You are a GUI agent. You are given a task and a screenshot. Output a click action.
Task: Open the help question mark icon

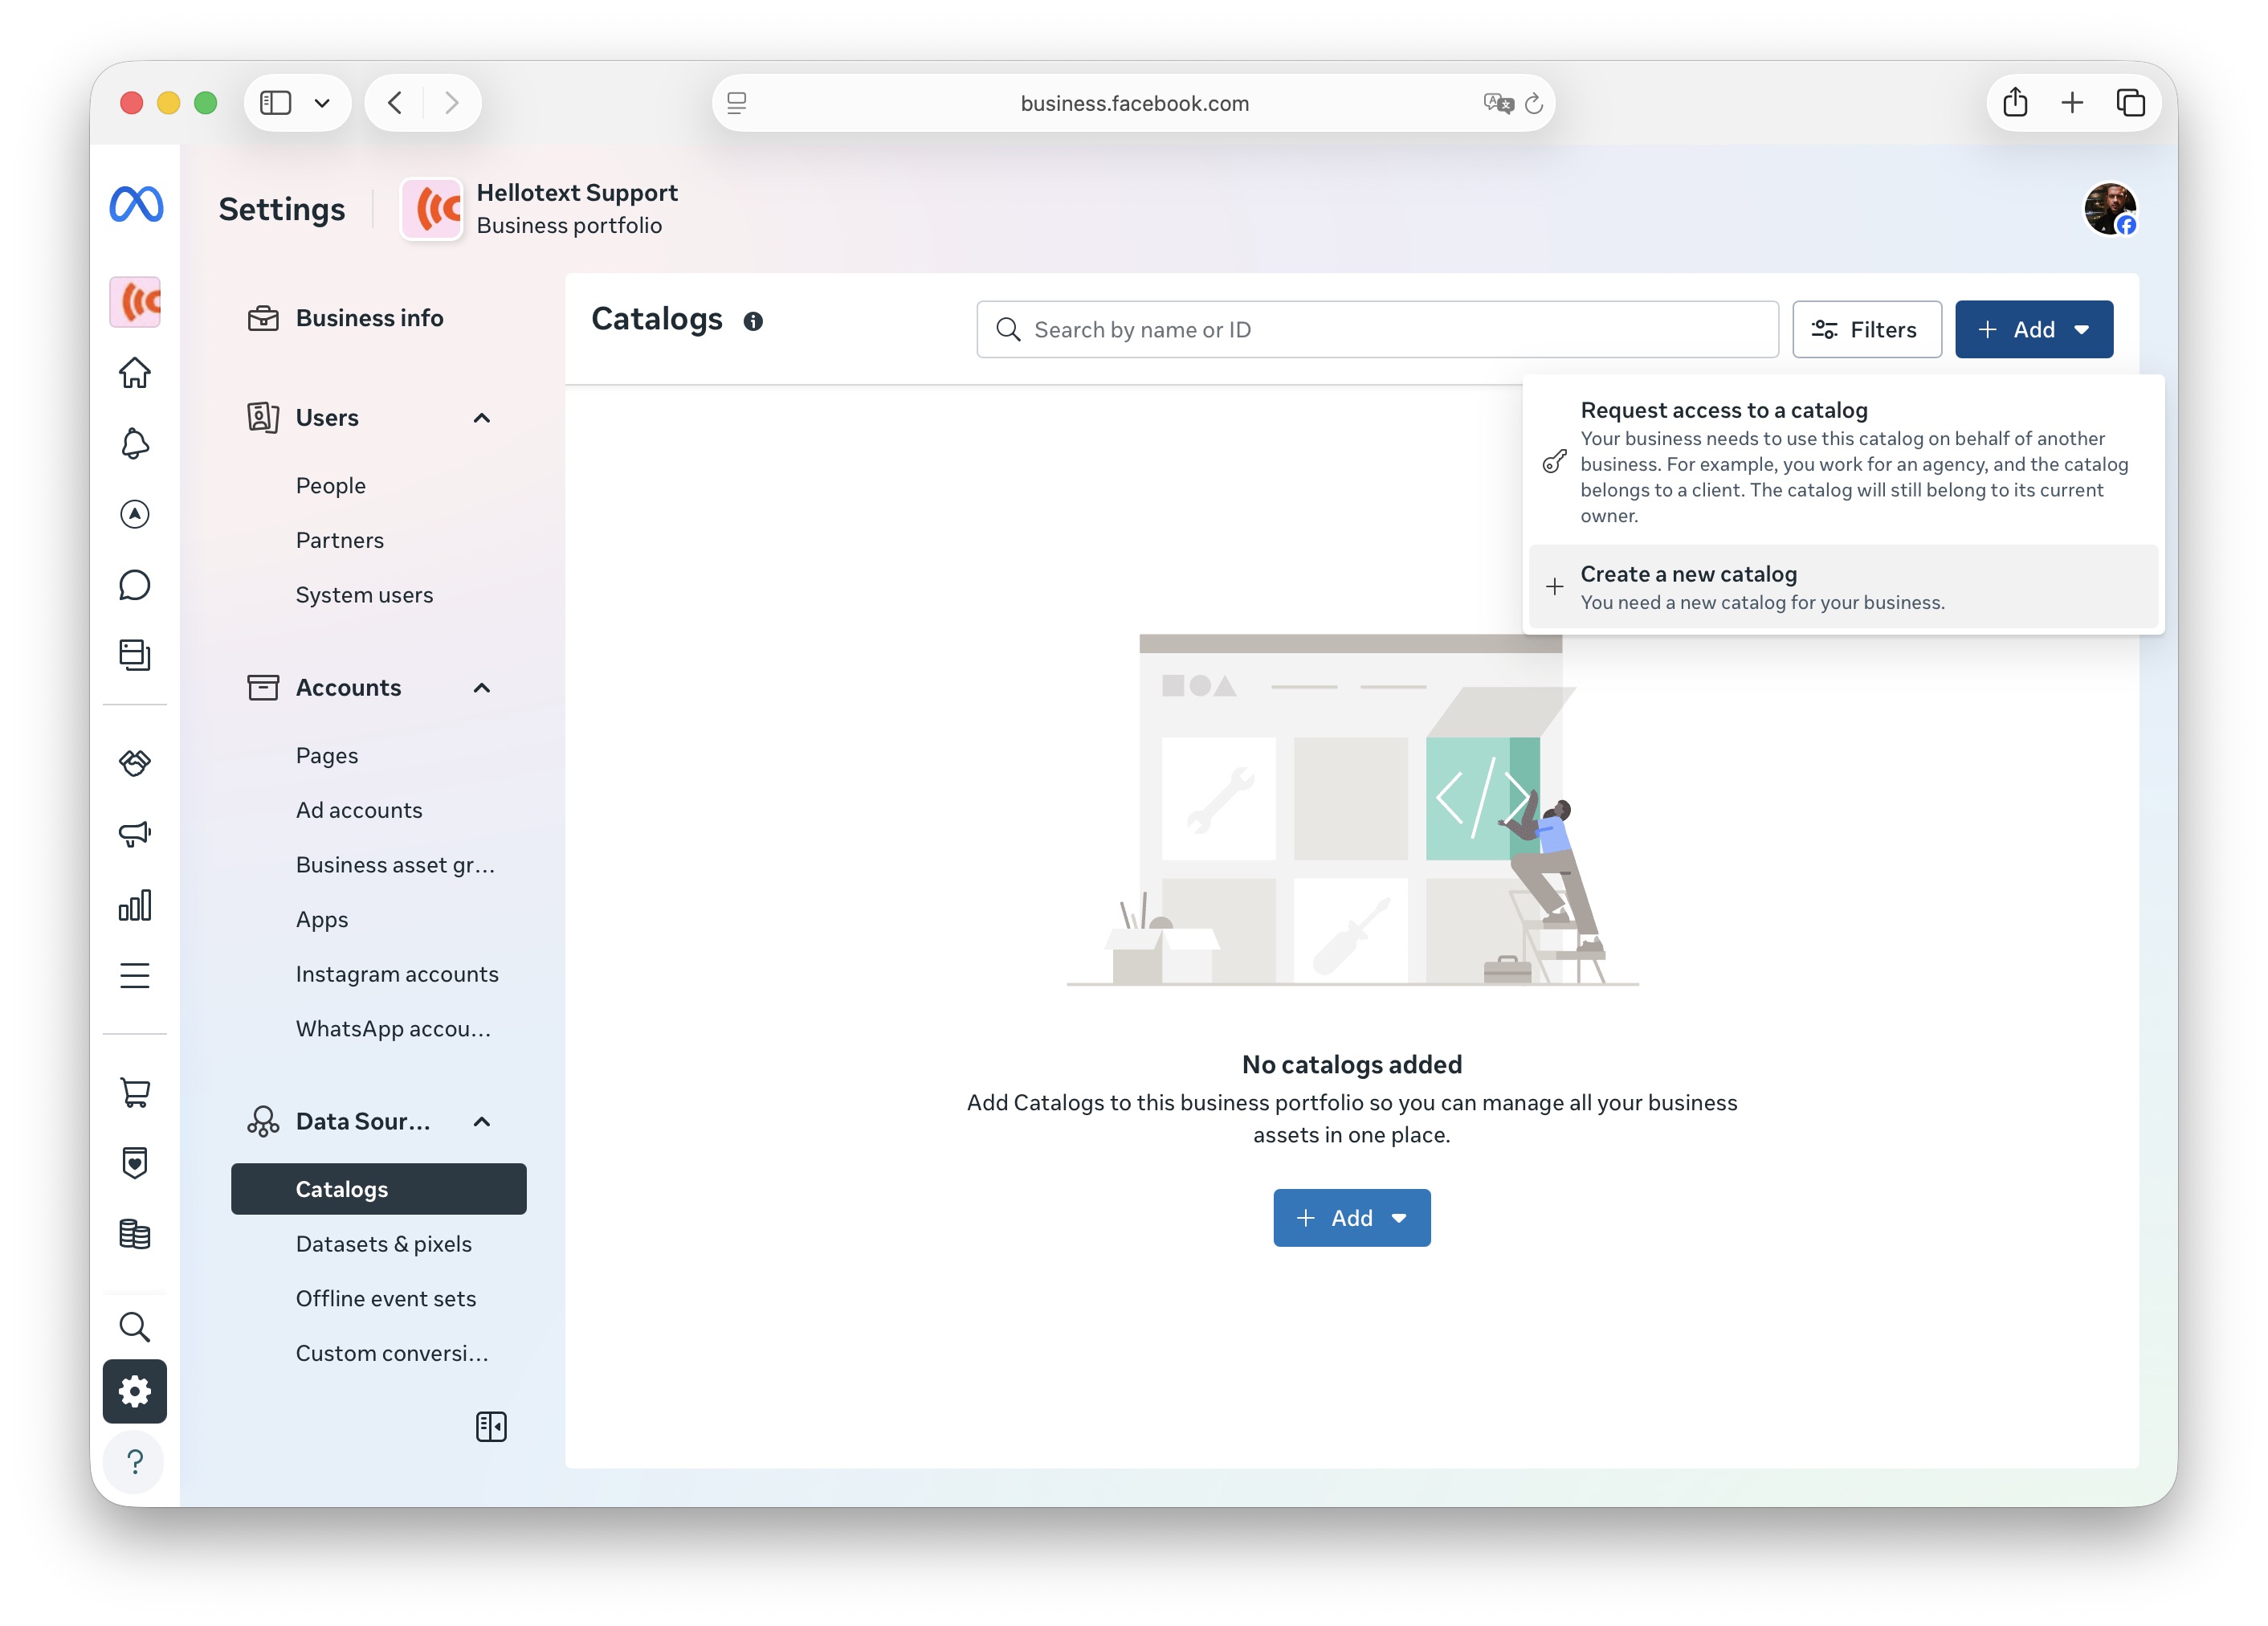[135, 1462]
